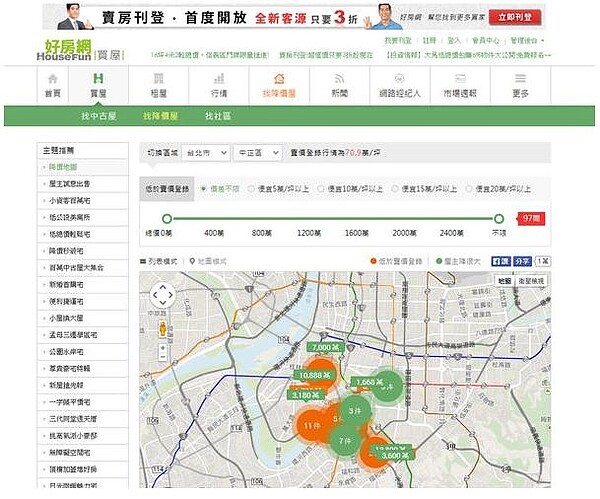Click the 我要刊登 link
Viewport: 600px width, 499px height.
[x=398, y=41]
